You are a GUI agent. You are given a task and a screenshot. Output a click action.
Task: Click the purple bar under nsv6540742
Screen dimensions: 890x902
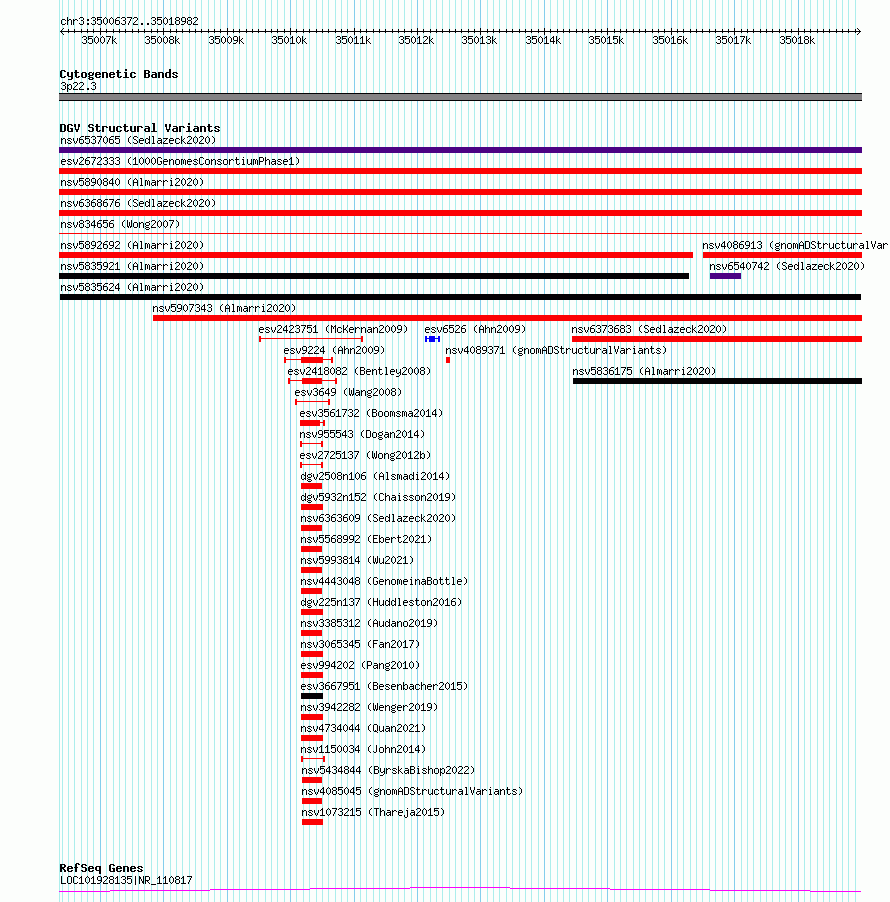click(725, 276)
